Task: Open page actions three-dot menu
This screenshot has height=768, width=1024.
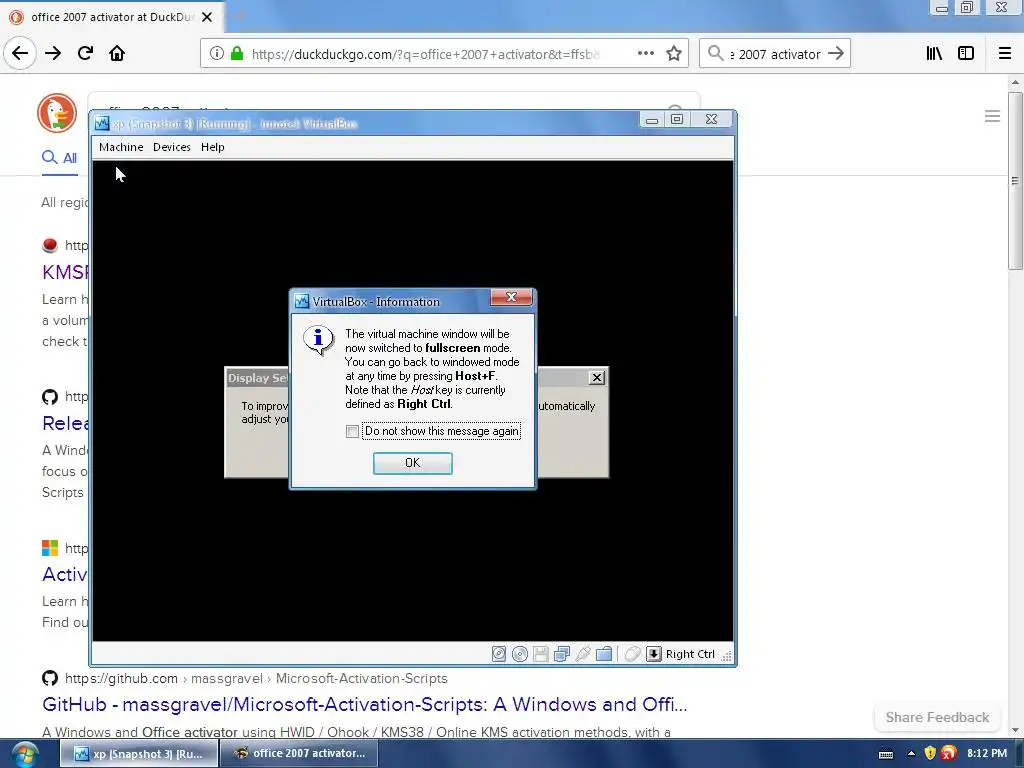Action: [x=646, y=54]
